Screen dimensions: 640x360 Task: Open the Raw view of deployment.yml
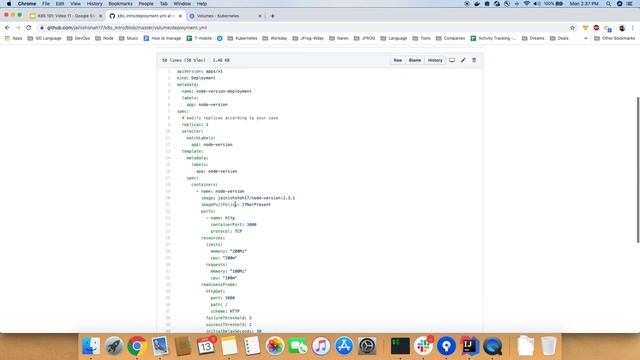(398, 60)
